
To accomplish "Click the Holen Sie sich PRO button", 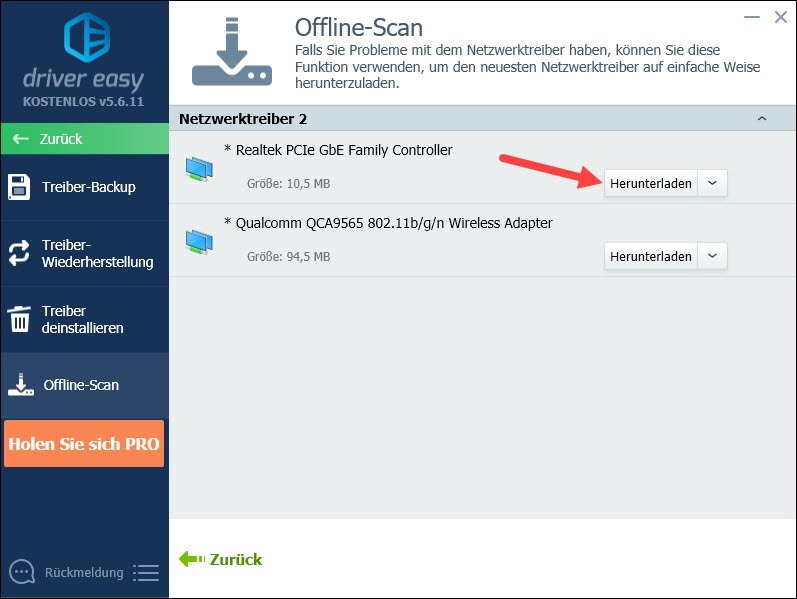I will pos(84,443).
